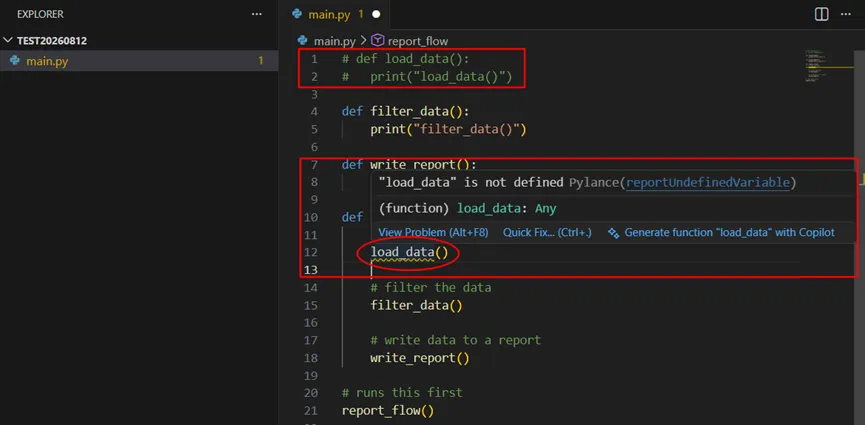Click the Copilot sparkle icon in hover
The height and width of the screenshot is (425, 865).
click(x=613, y=233)
